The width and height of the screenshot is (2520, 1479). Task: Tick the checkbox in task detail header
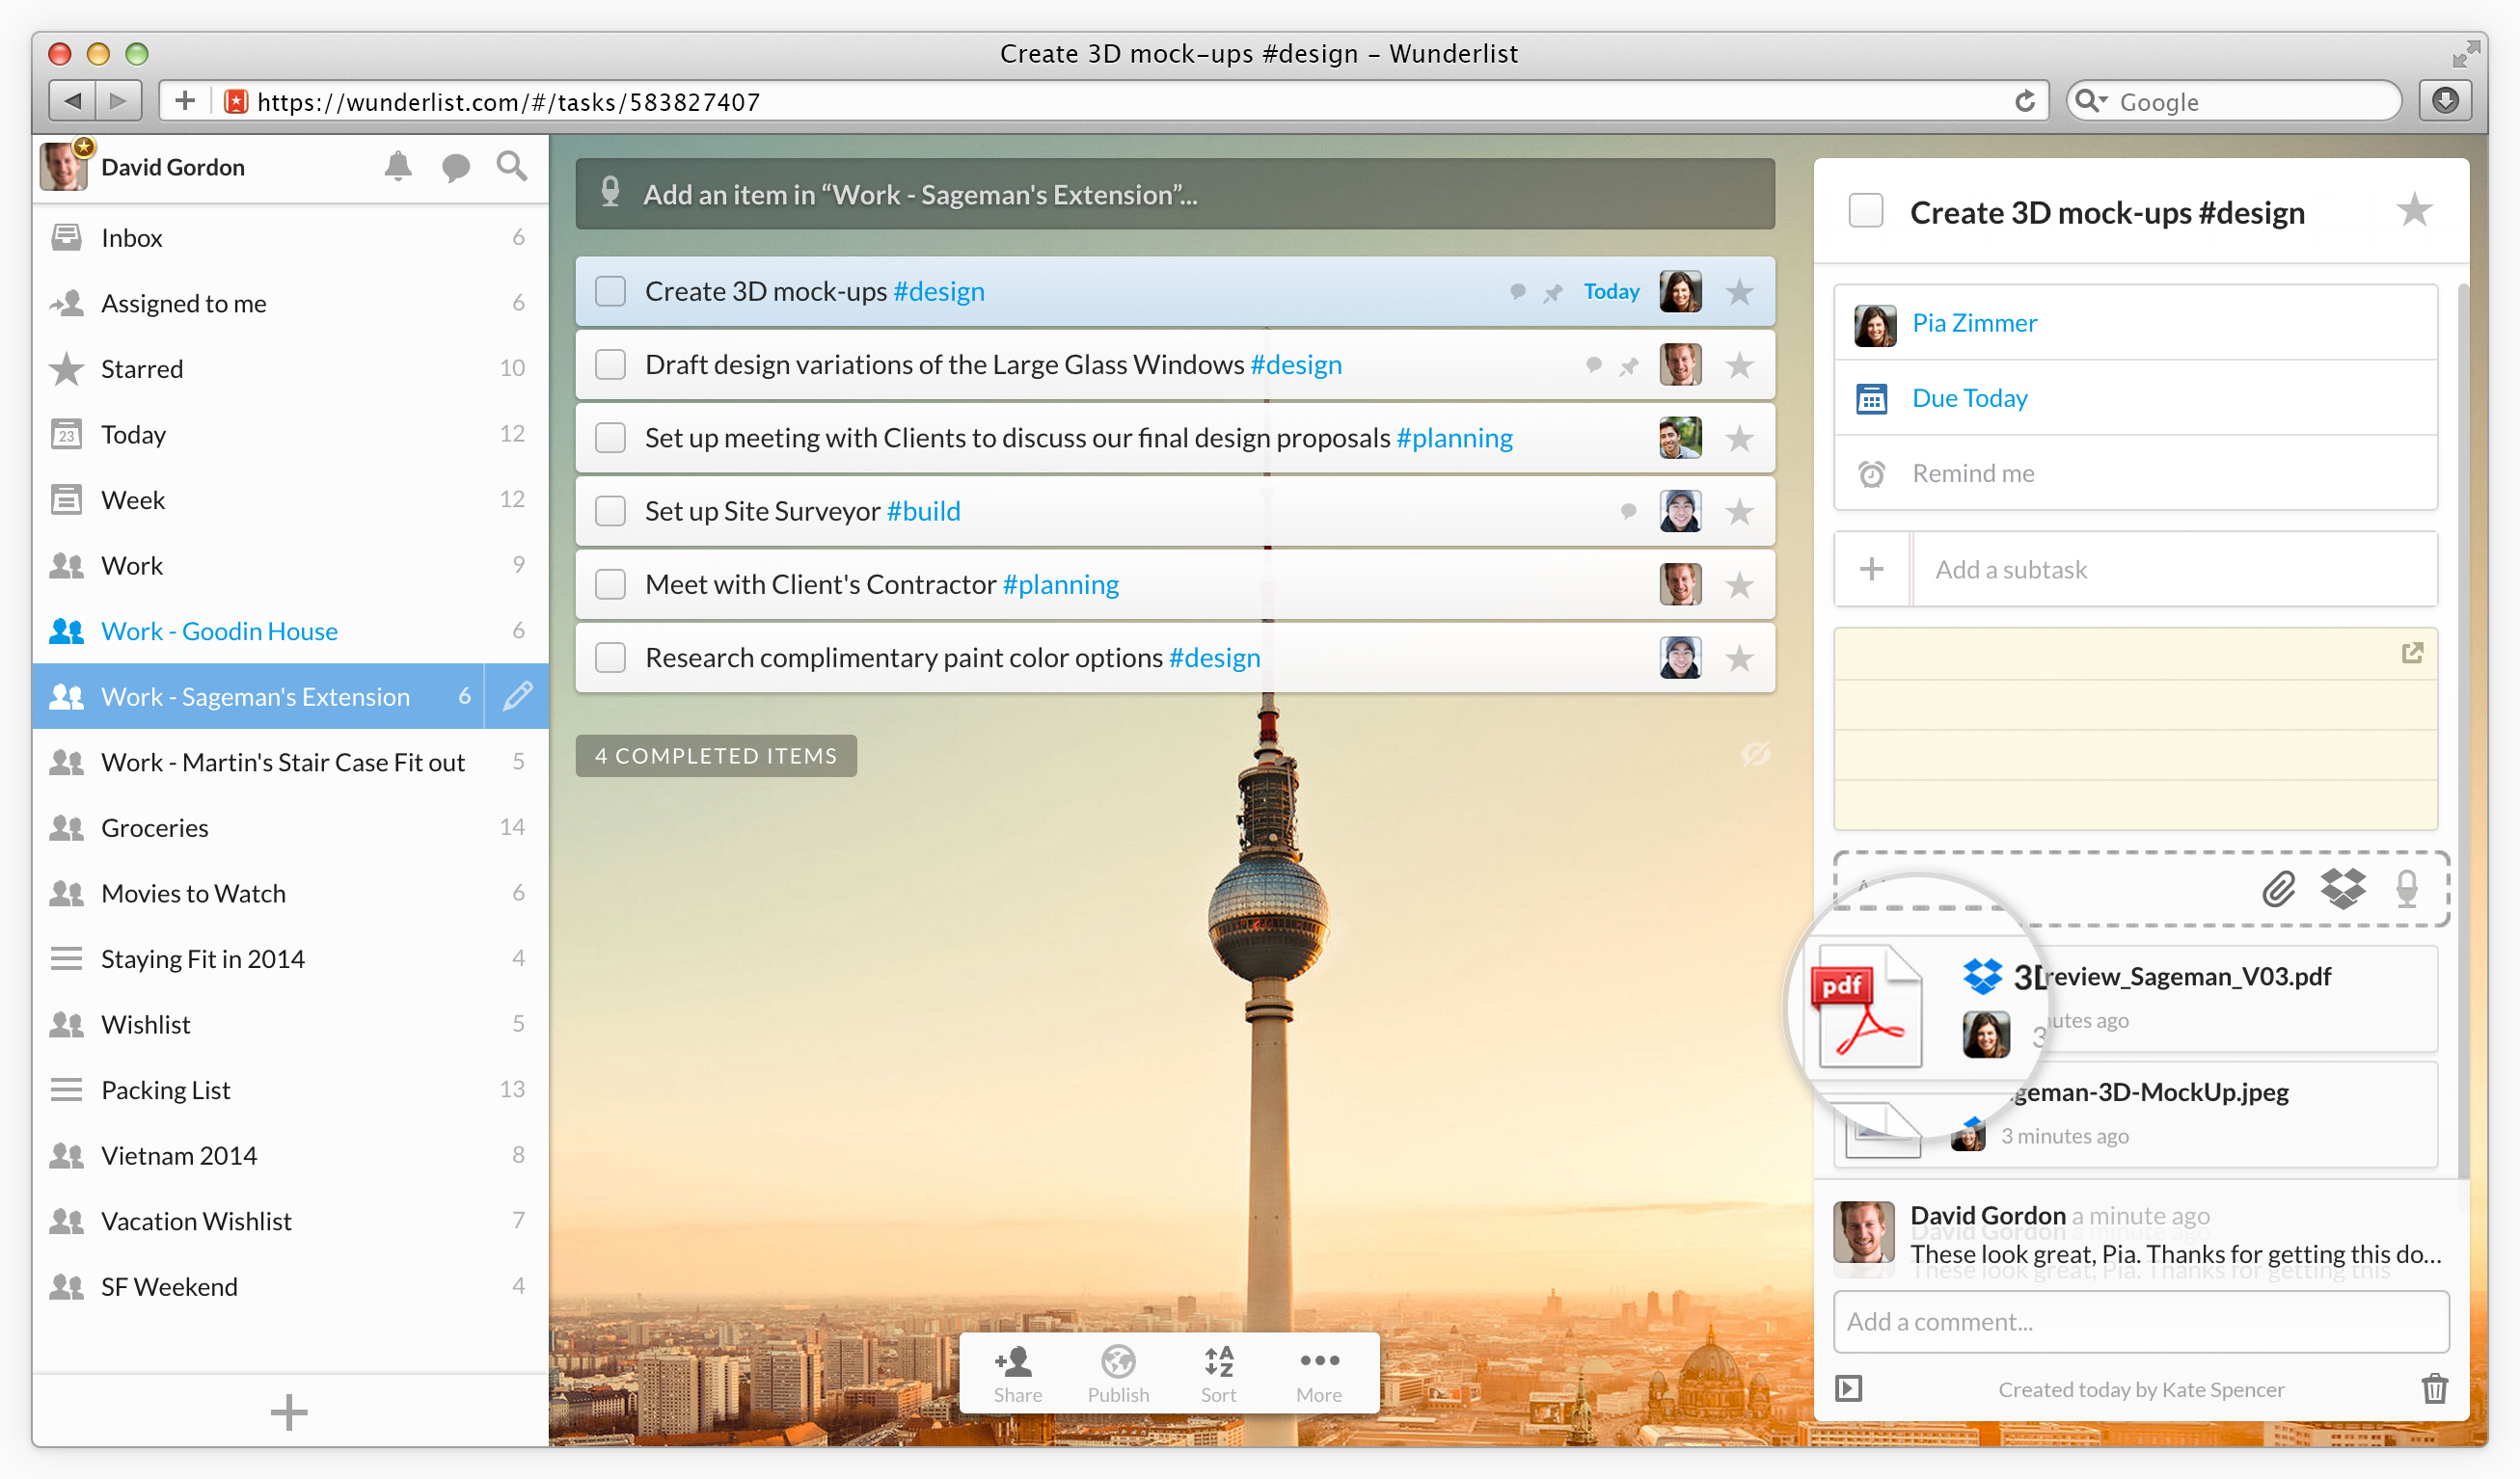(1865, 211)
